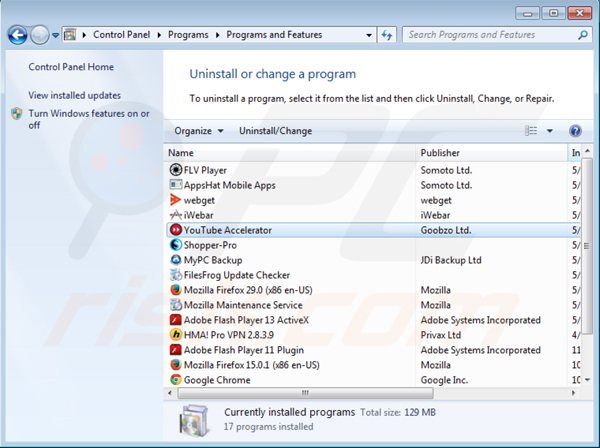Click the HMA! Pro VPN icon

[176, 335]
